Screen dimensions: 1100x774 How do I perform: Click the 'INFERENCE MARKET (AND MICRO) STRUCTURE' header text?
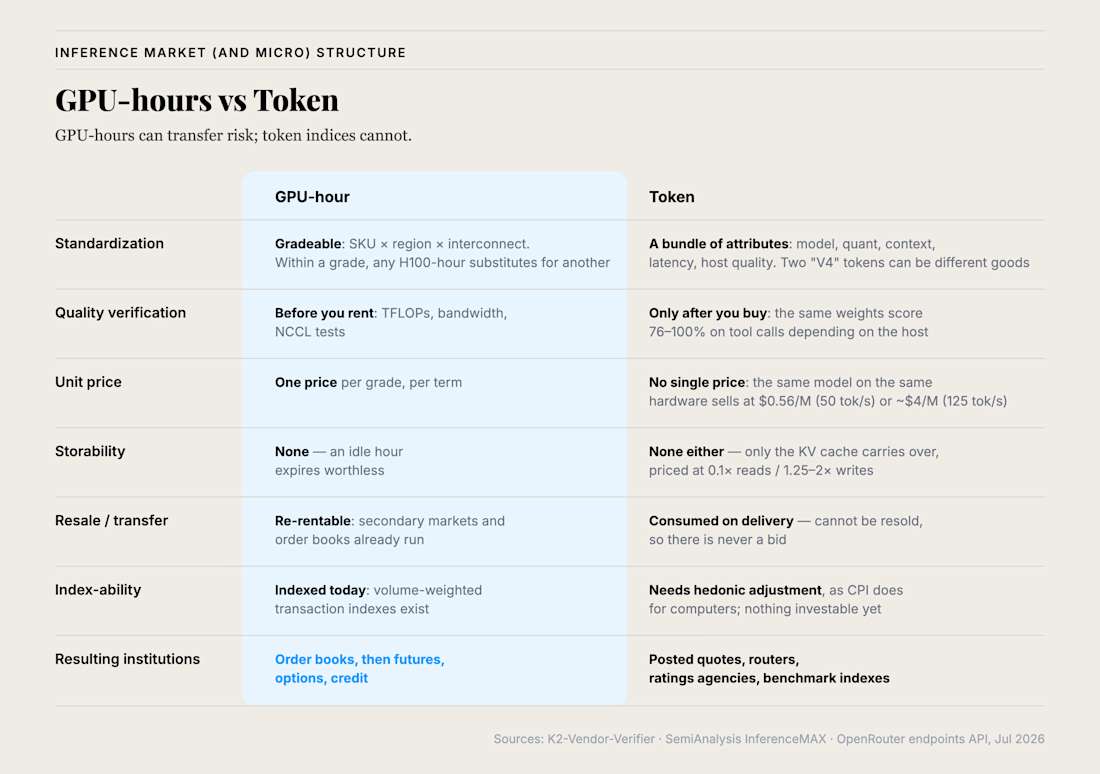coord(230,53)
